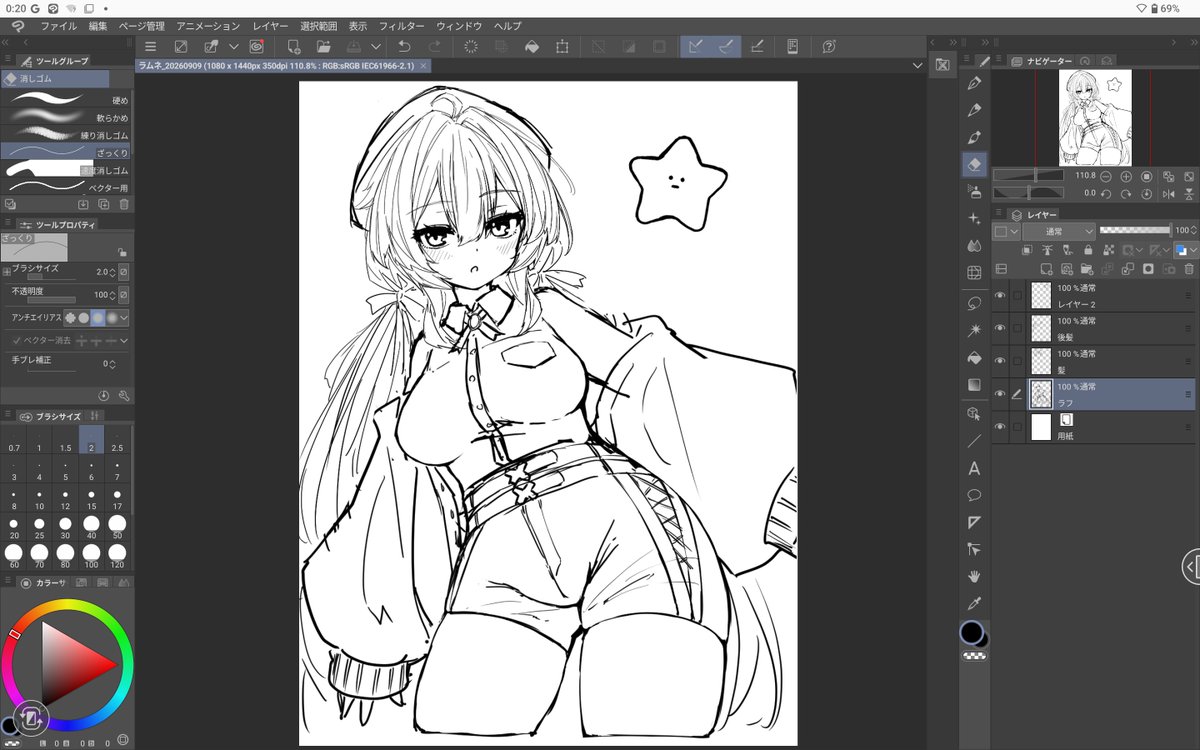Open the hamburger menu in the command bar
The image size is (1200, 750).
150,46
